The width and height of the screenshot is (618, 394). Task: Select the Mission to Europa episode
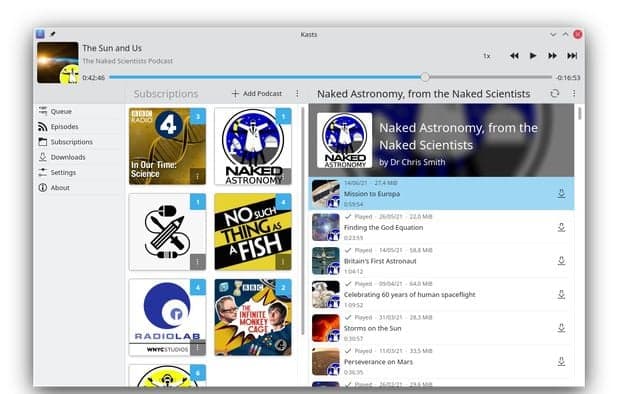point(441,193)
